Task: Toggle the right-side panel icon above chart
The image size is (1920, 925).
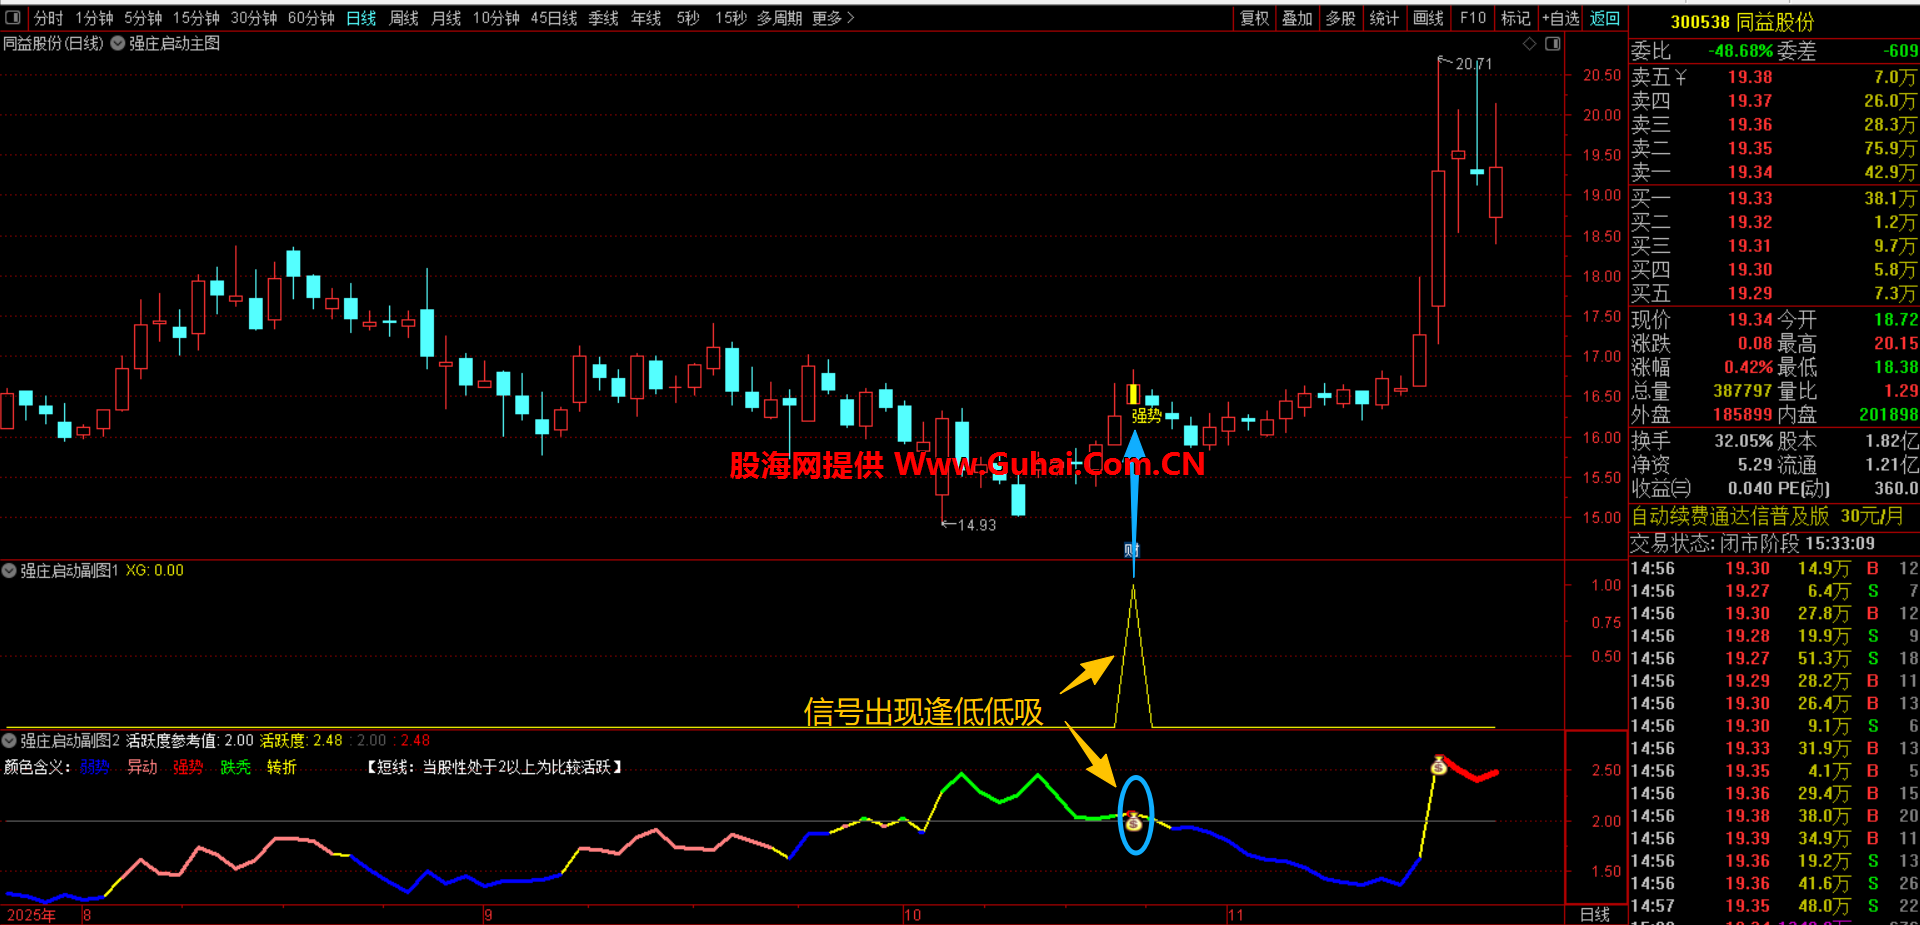Action: pos(1552,44)
